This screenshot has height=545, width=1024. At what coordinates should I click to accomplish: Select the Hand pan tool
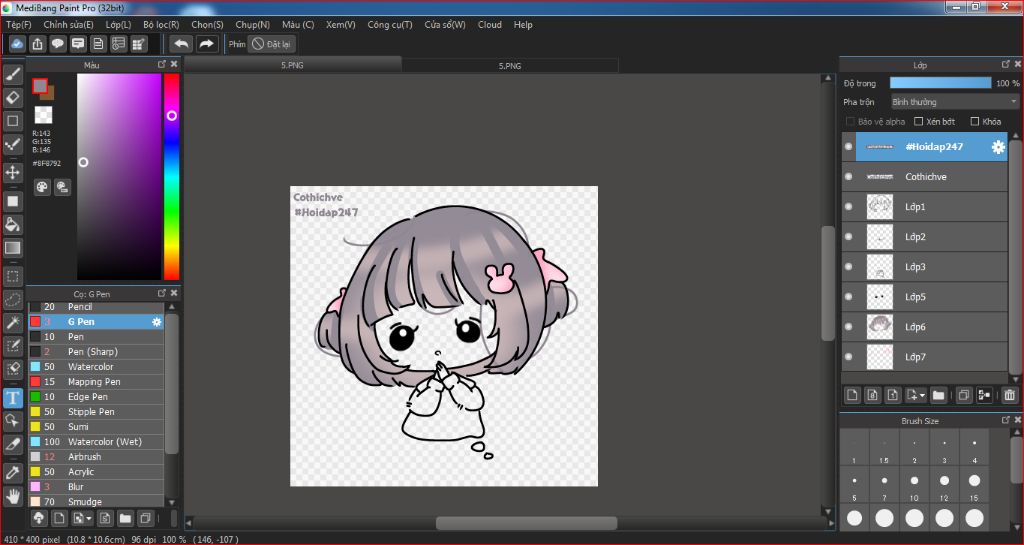(12, 497)
